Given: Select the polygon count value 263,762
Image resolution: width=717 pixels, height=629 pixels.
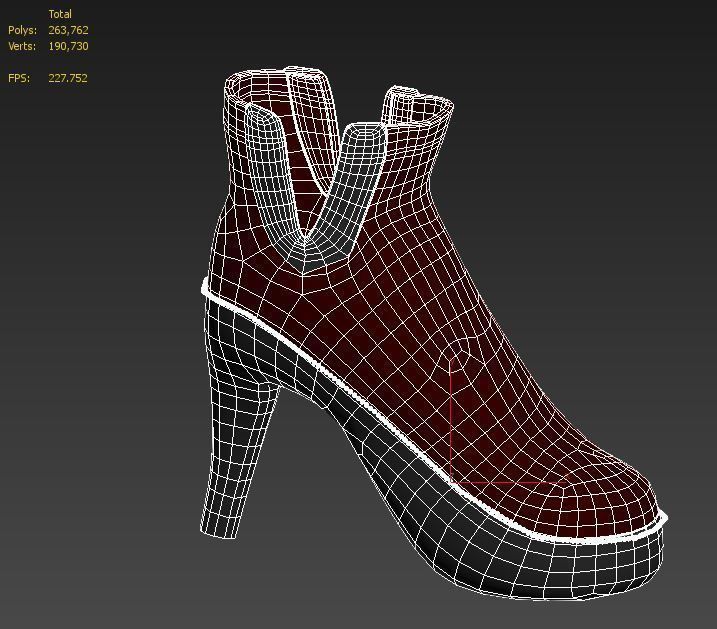Looking at the screenshot, I should pyautogui.click(x=68, y=30).
